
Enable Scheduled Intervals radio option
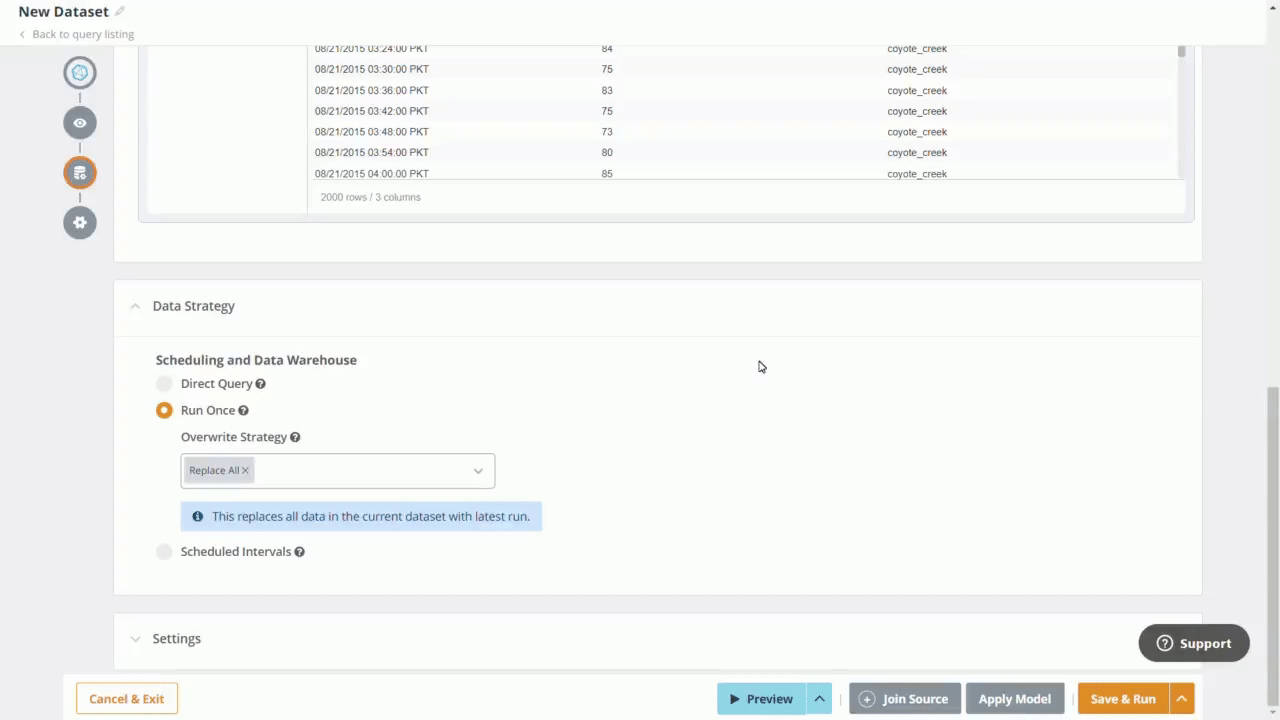pos(164,552)
